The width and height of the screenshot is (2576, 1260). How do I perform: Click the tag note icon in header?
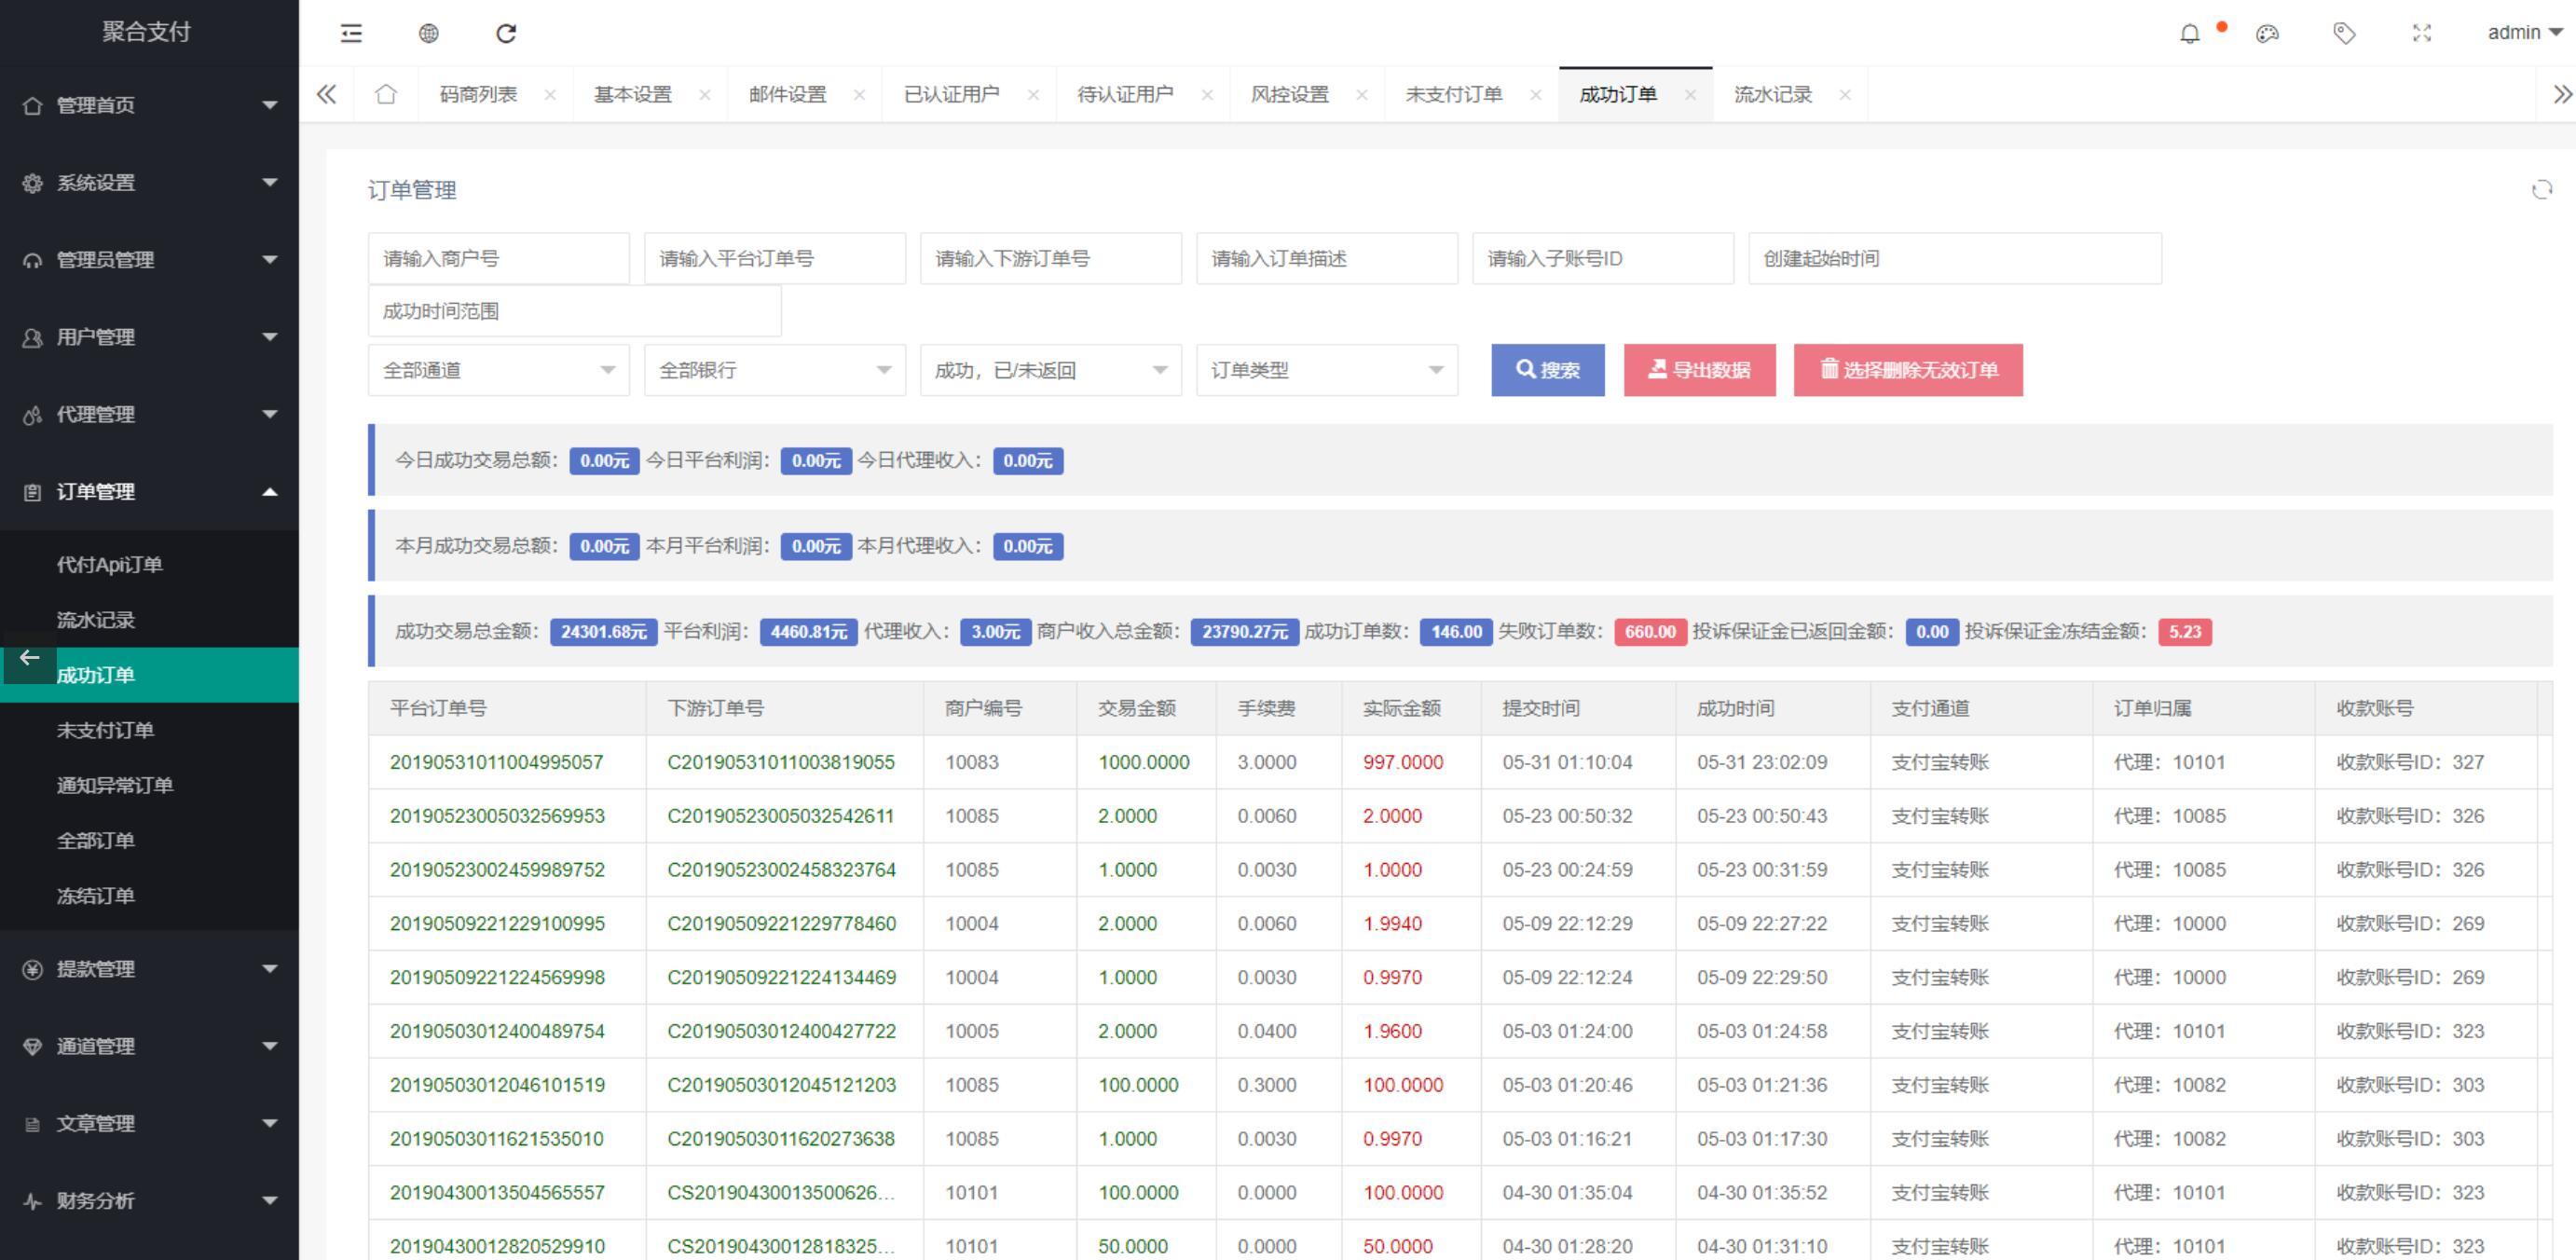[x=2344, y=33]
